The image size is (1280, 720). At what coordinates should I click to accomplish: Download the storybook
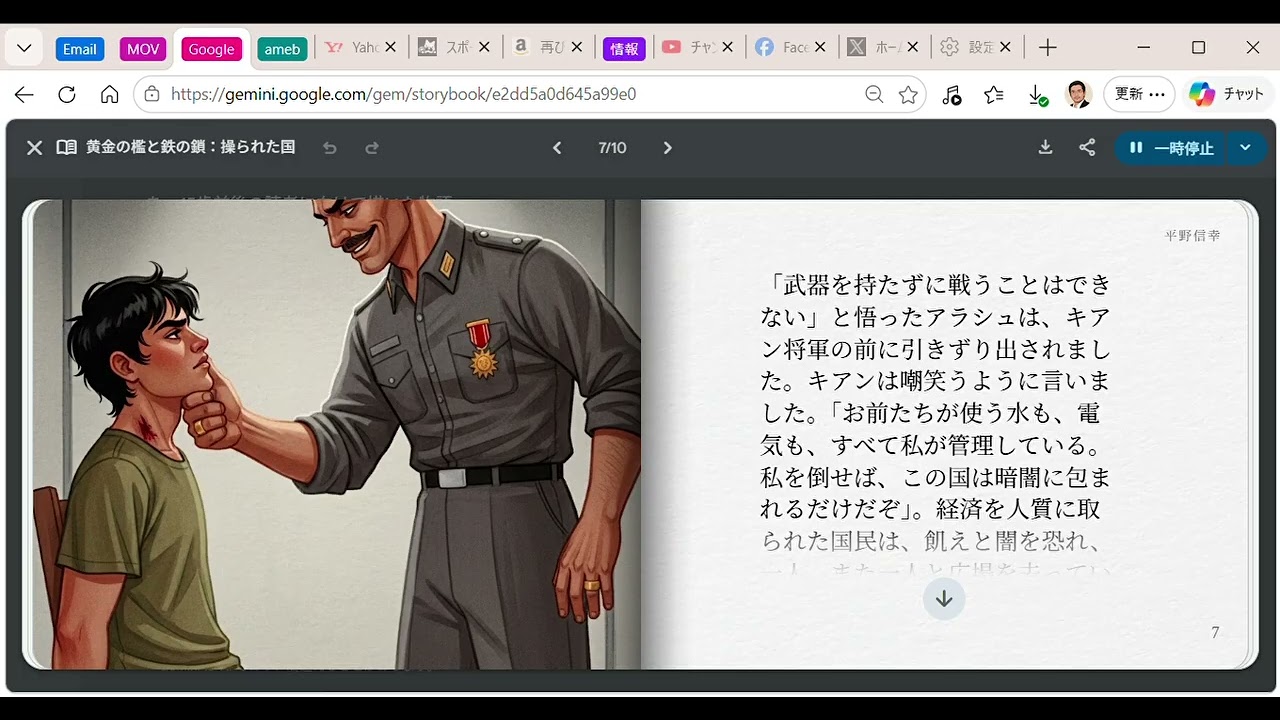click(x=1045, y=148)
